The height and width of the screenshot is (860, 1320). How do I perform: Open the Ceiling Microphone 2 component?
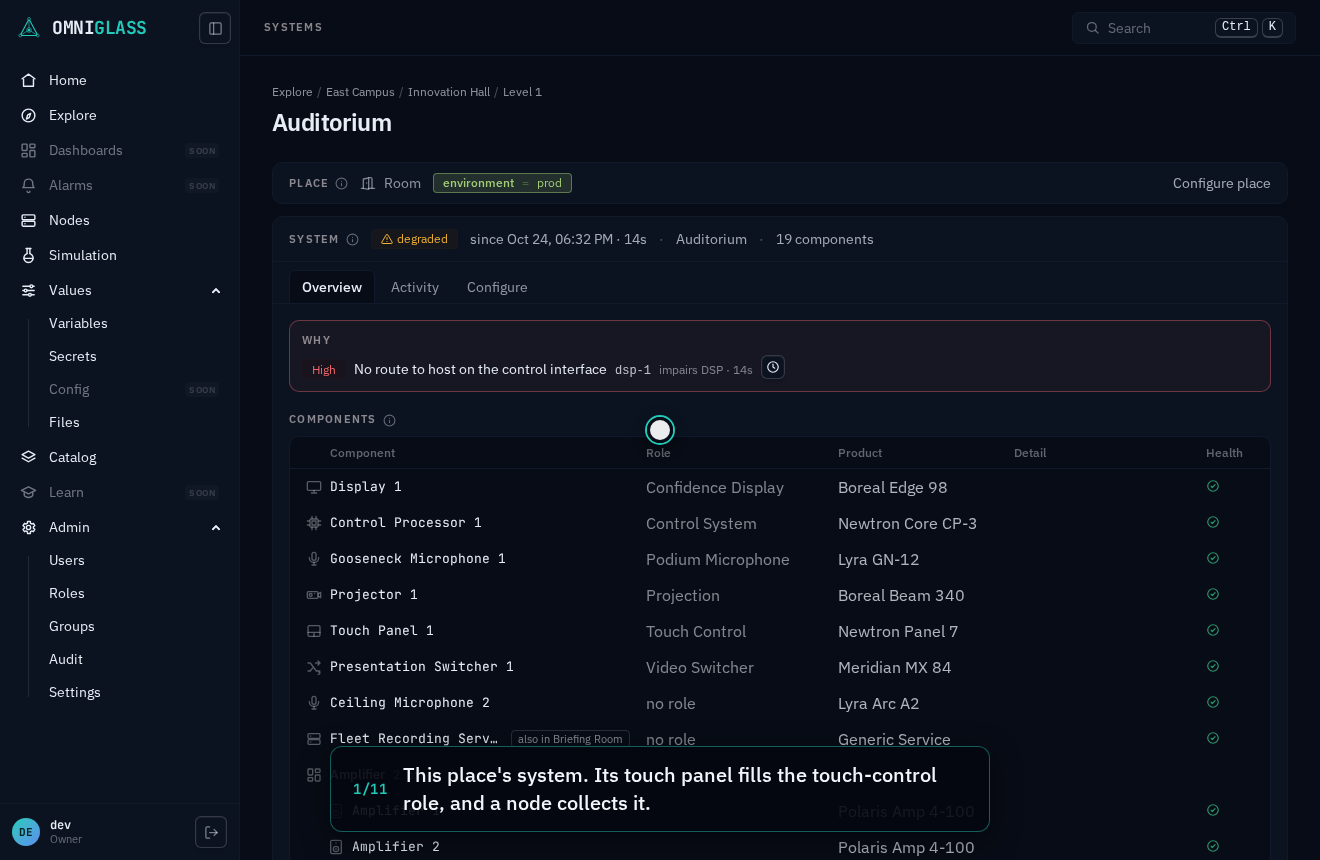(x=410, y=703)
